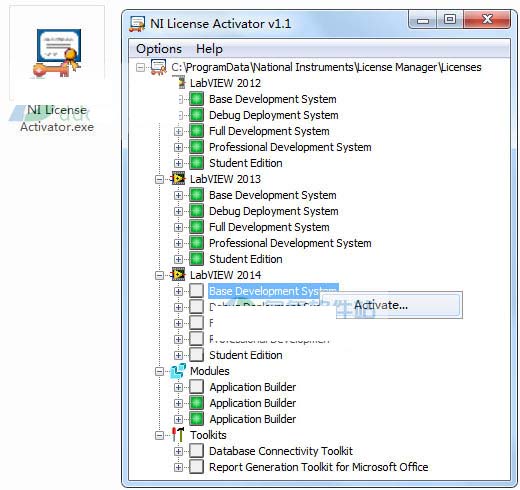The width and height of the screenshot is (520, 490).
Task: Collapse the Licenses root folder node
Action: coord(141,67)
